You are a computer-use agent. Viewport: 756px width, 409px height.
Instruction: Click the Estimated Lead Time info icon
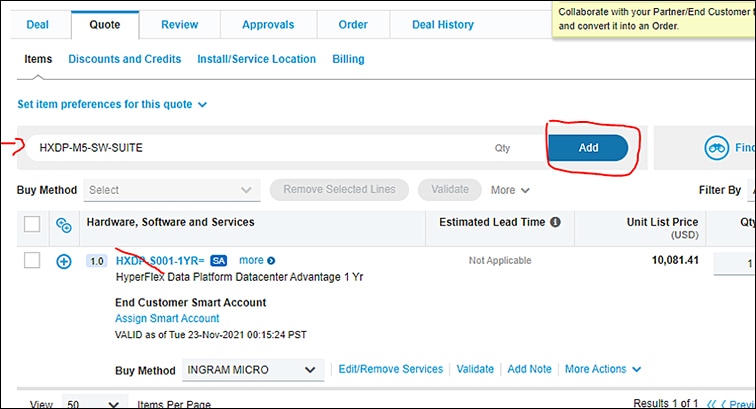coord(555,222)
